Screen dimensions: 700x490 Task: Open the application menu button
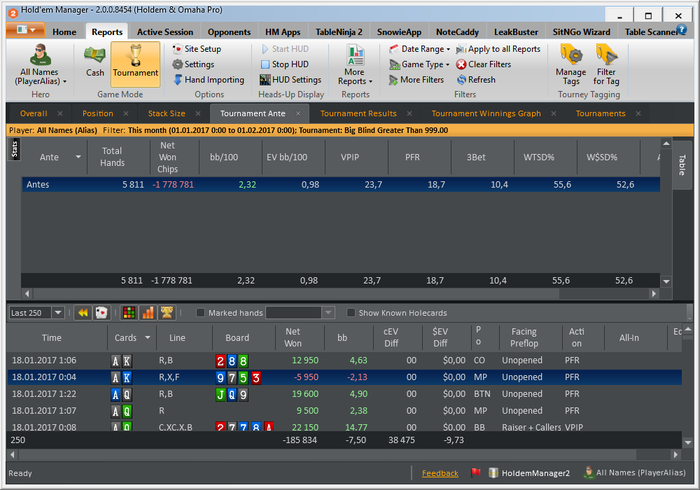tap(25, 30)
